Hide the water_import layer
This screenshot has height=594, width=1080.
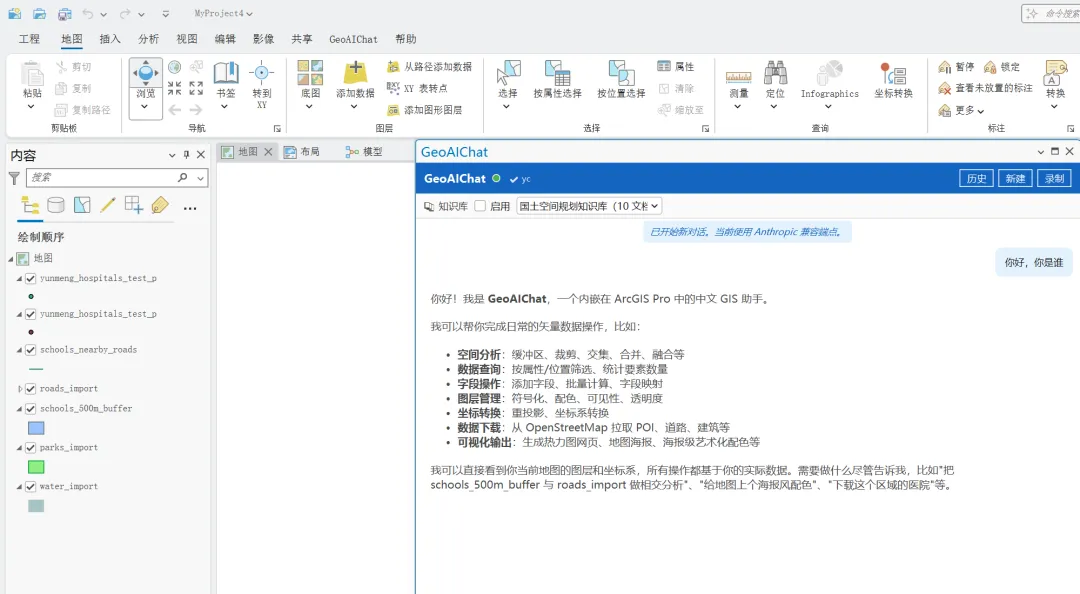click(30, 487)
